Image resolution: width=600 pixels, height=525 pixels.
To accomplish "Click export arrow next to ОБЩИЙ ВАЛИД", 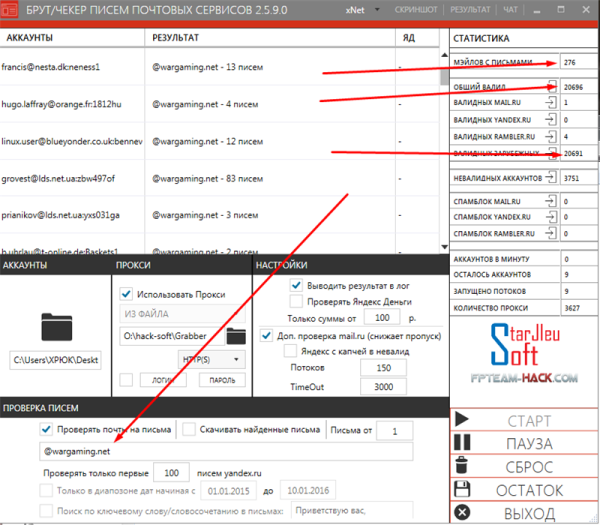I will [551, 87].
